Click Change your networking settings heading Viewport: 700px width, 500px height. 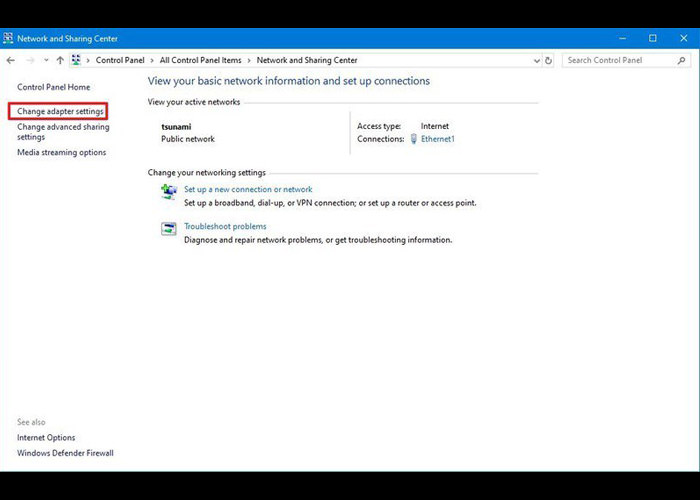(x=207, y=173)
